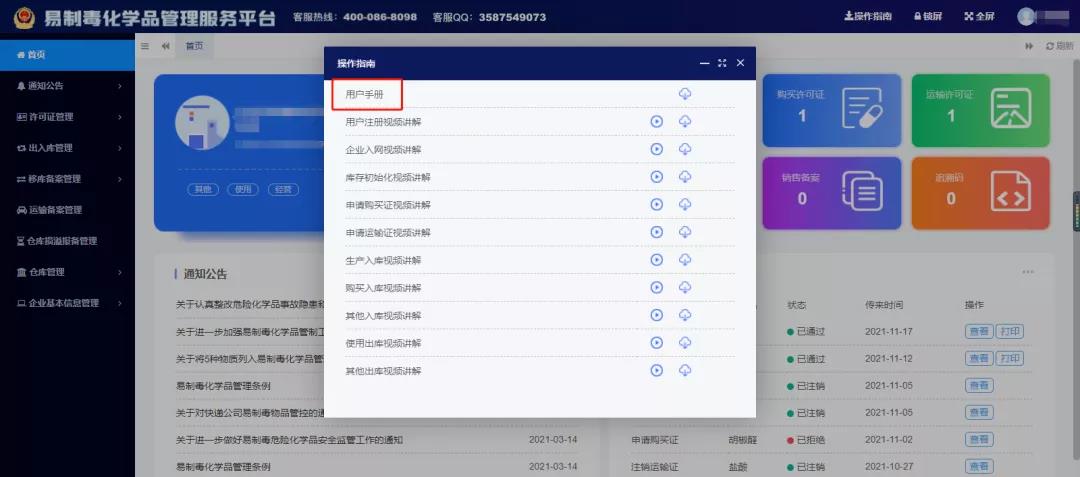Viewport: 1080px width, 477px height.
Task: Open 运输备案管理 in the sidebar
Action: click(62, 210)
